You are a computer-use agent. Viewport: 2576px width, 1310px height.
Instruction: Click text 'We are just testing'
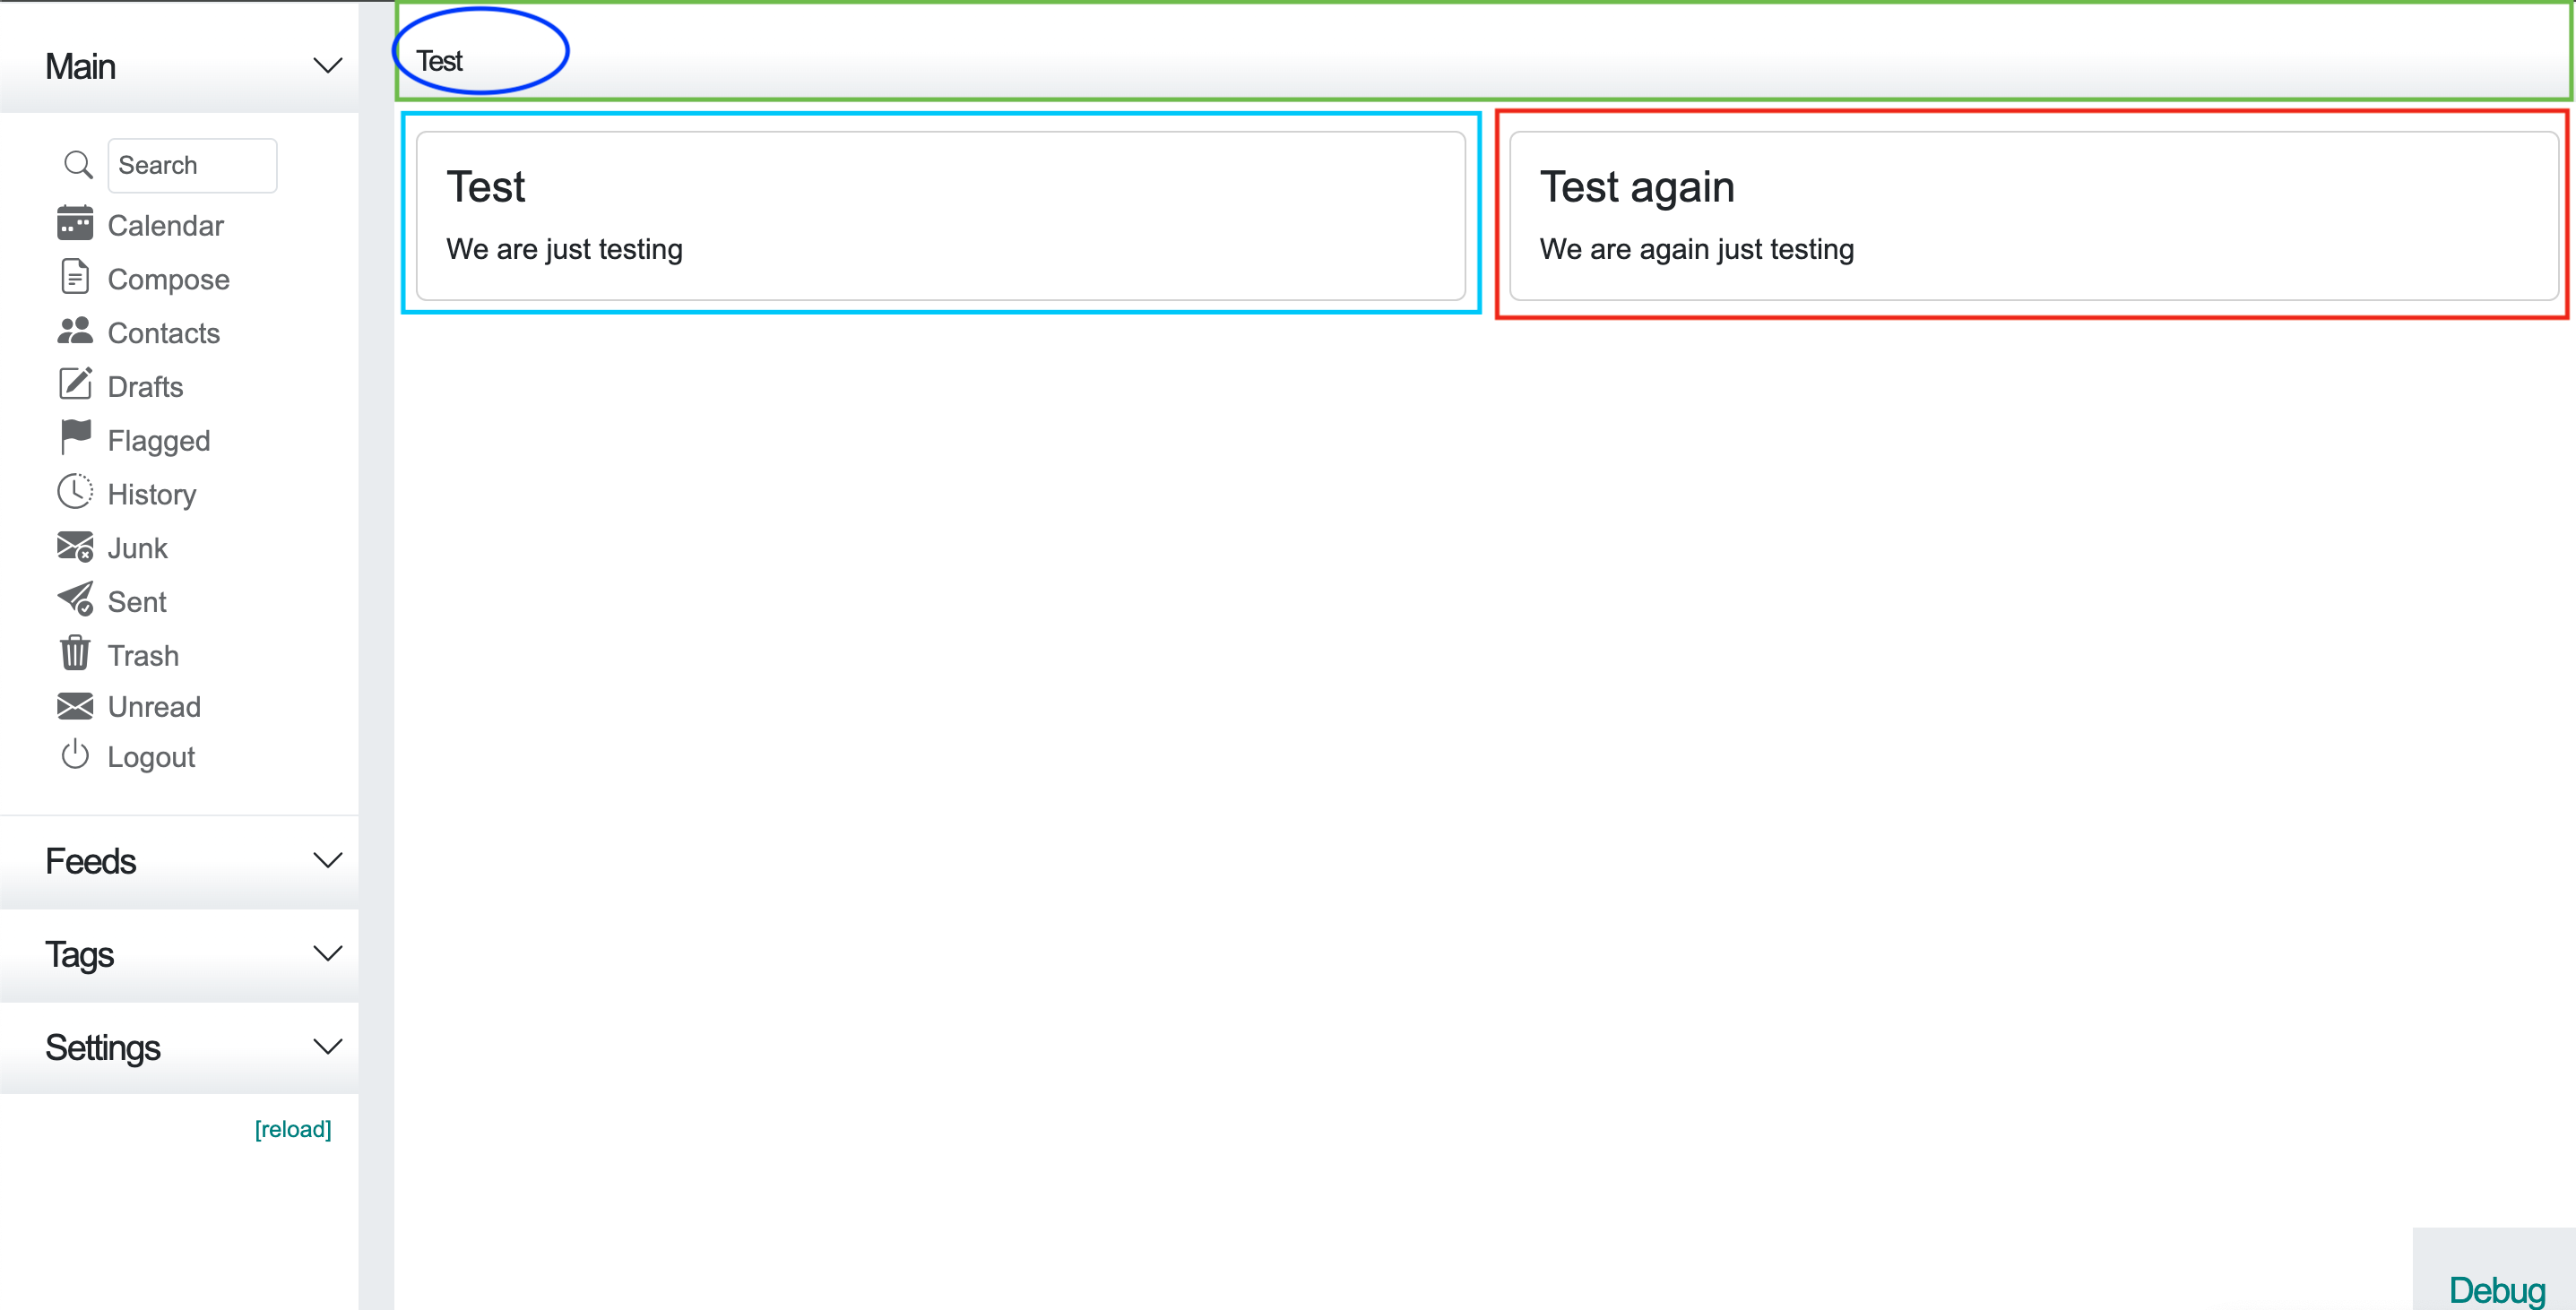564,249
